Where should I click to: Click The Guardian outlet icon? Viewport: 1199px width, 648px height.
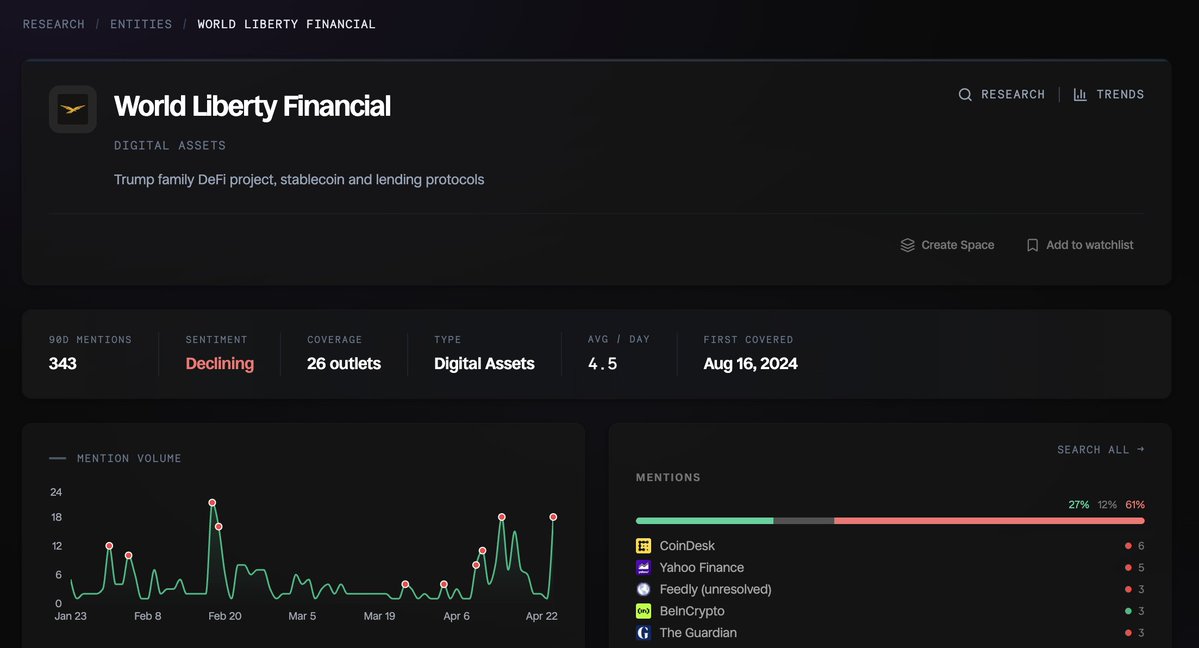[643, 633]
